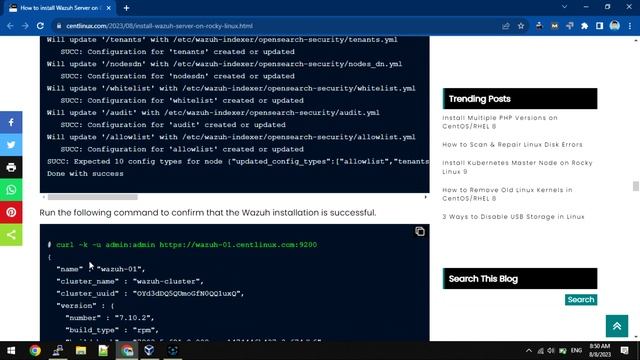This screenshot has width=640, height=360.
Task: Open the tab search dropdown chevron
Action: [x=564, y=7]
